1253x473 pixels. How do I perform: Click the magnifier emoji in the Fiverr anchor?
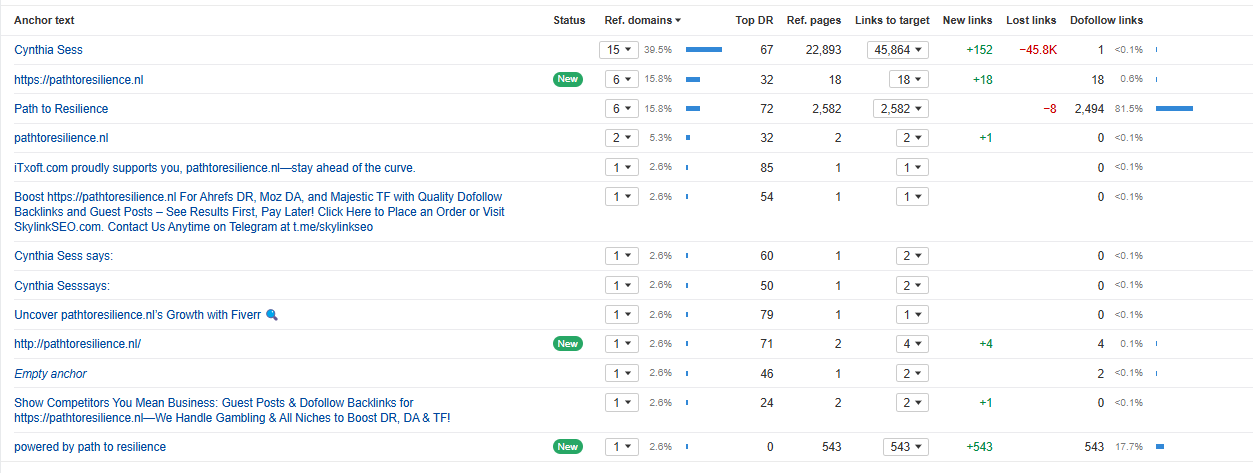pyautogui.click(x=272, y=315)
